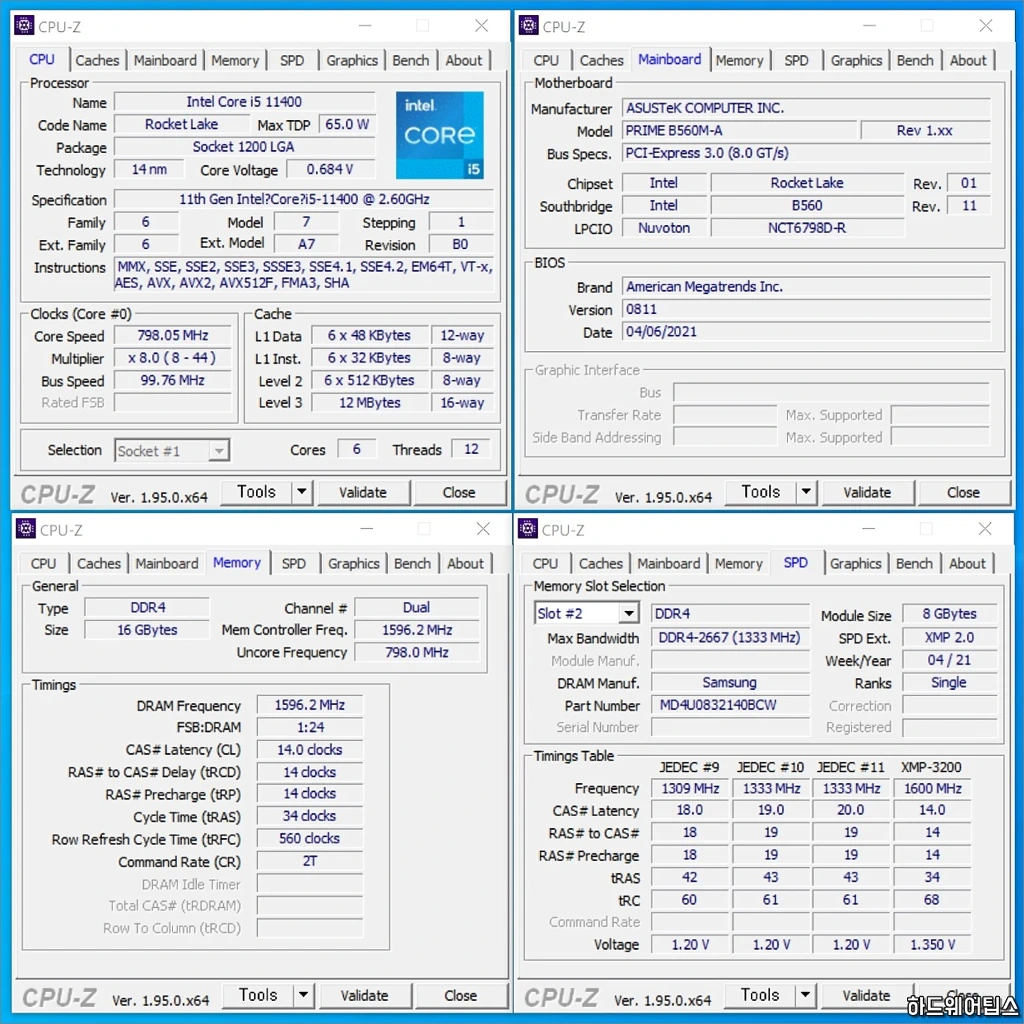Expand the Tools arrow in the Mainboard window
The image size is (1024, 1024).
(806, 492)
